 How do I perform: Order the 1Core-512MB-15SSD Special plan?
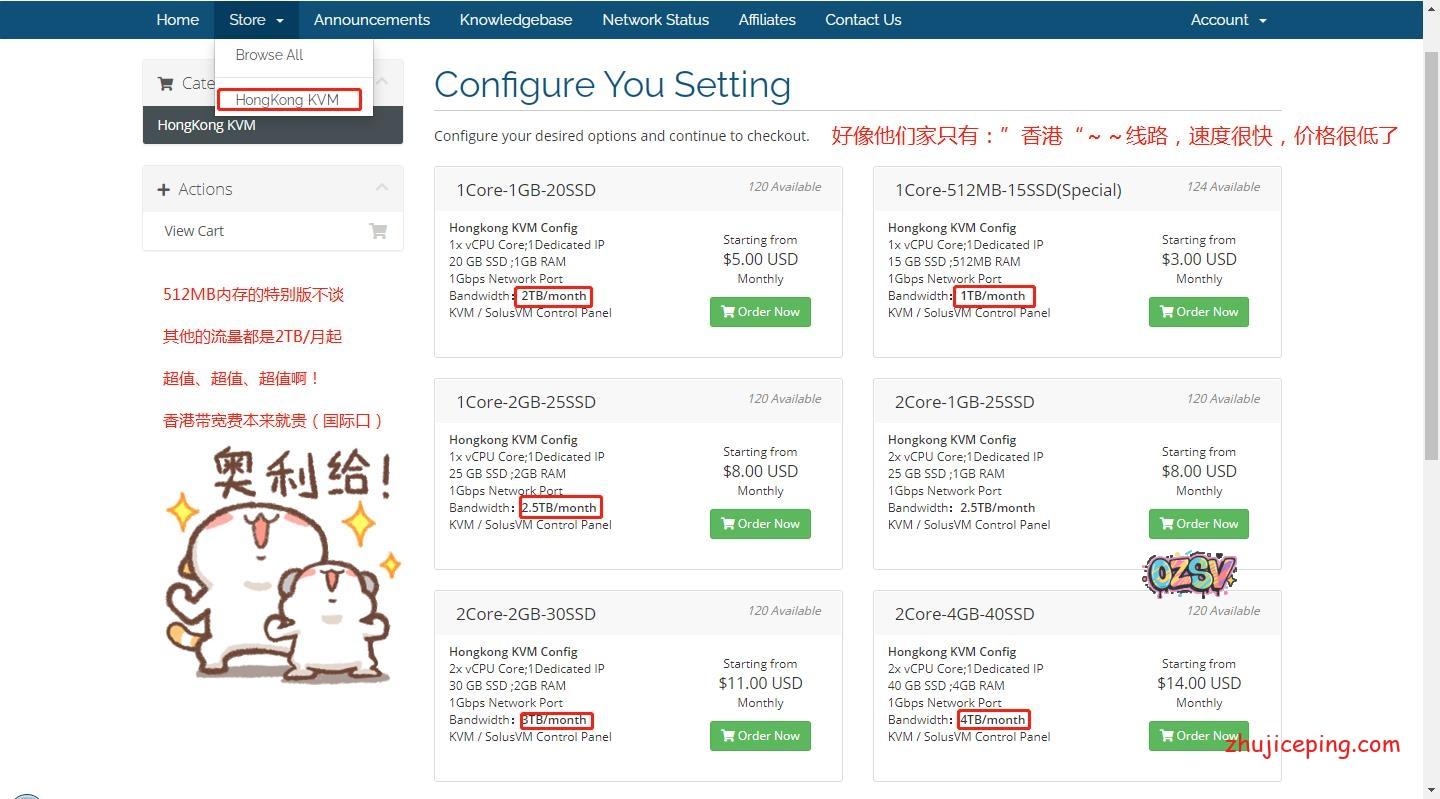[1198, 312]
